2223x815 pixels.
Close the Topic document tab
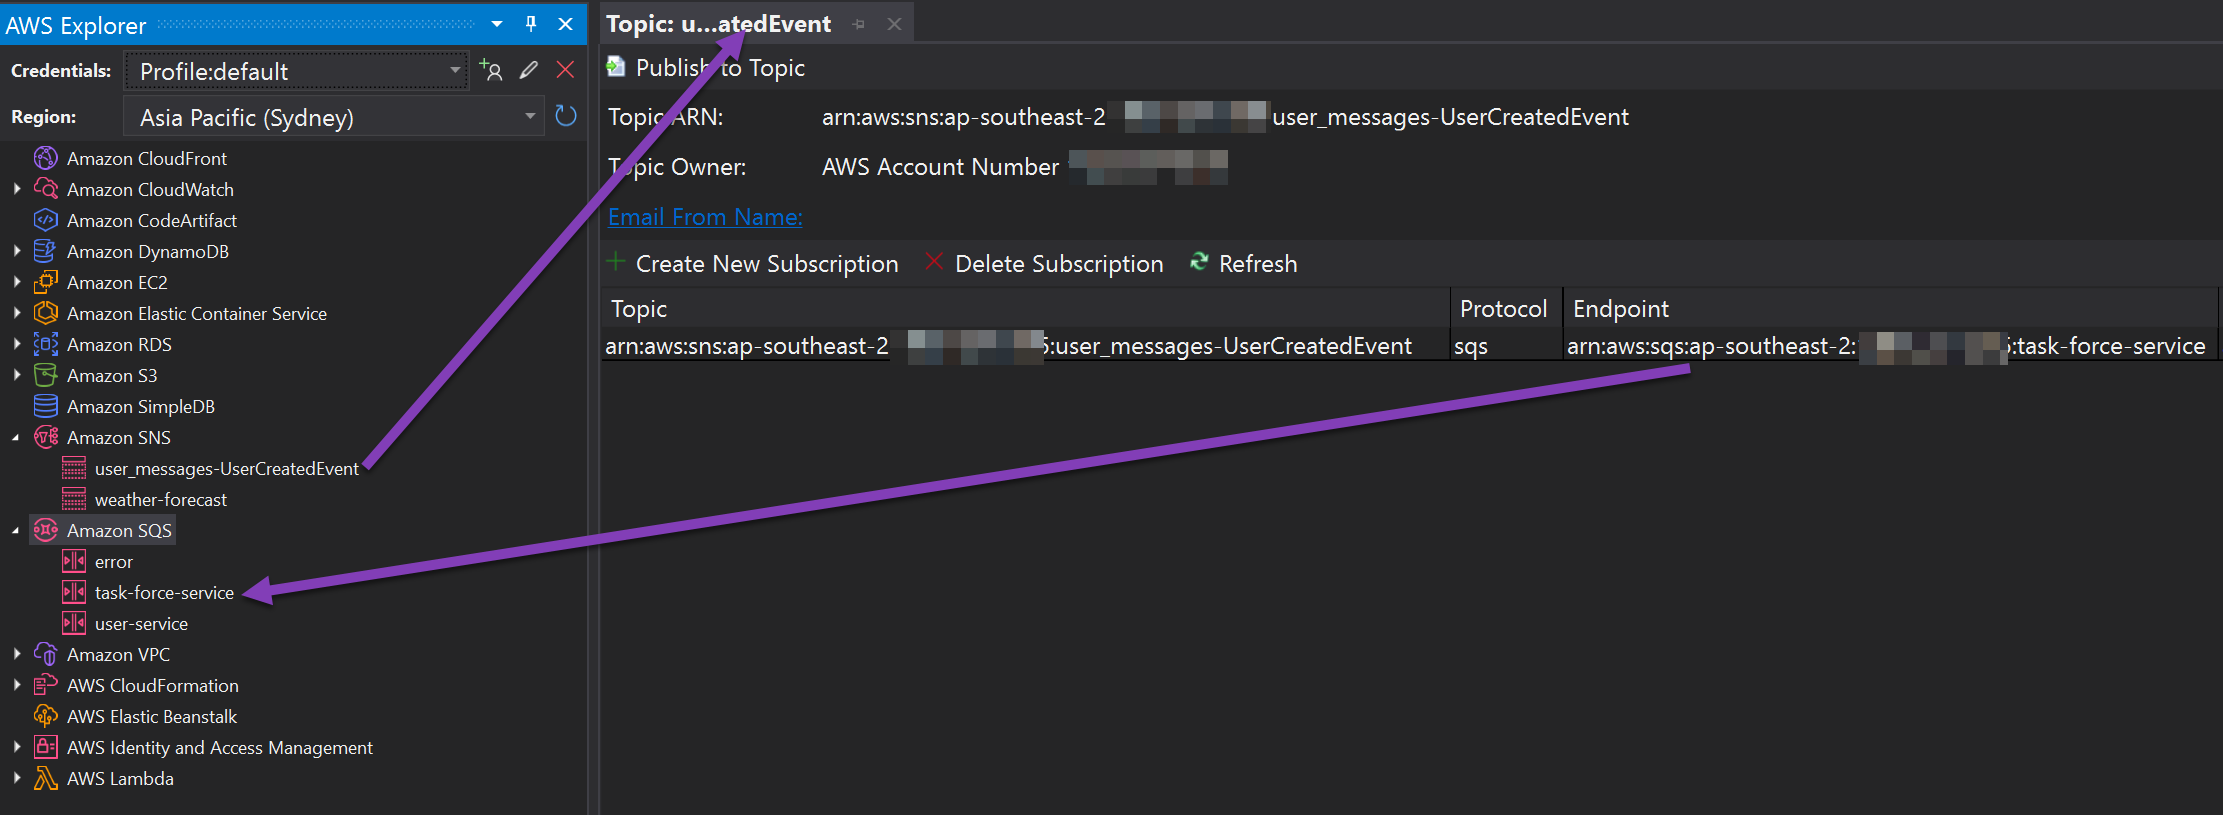[x=894, y=24]
